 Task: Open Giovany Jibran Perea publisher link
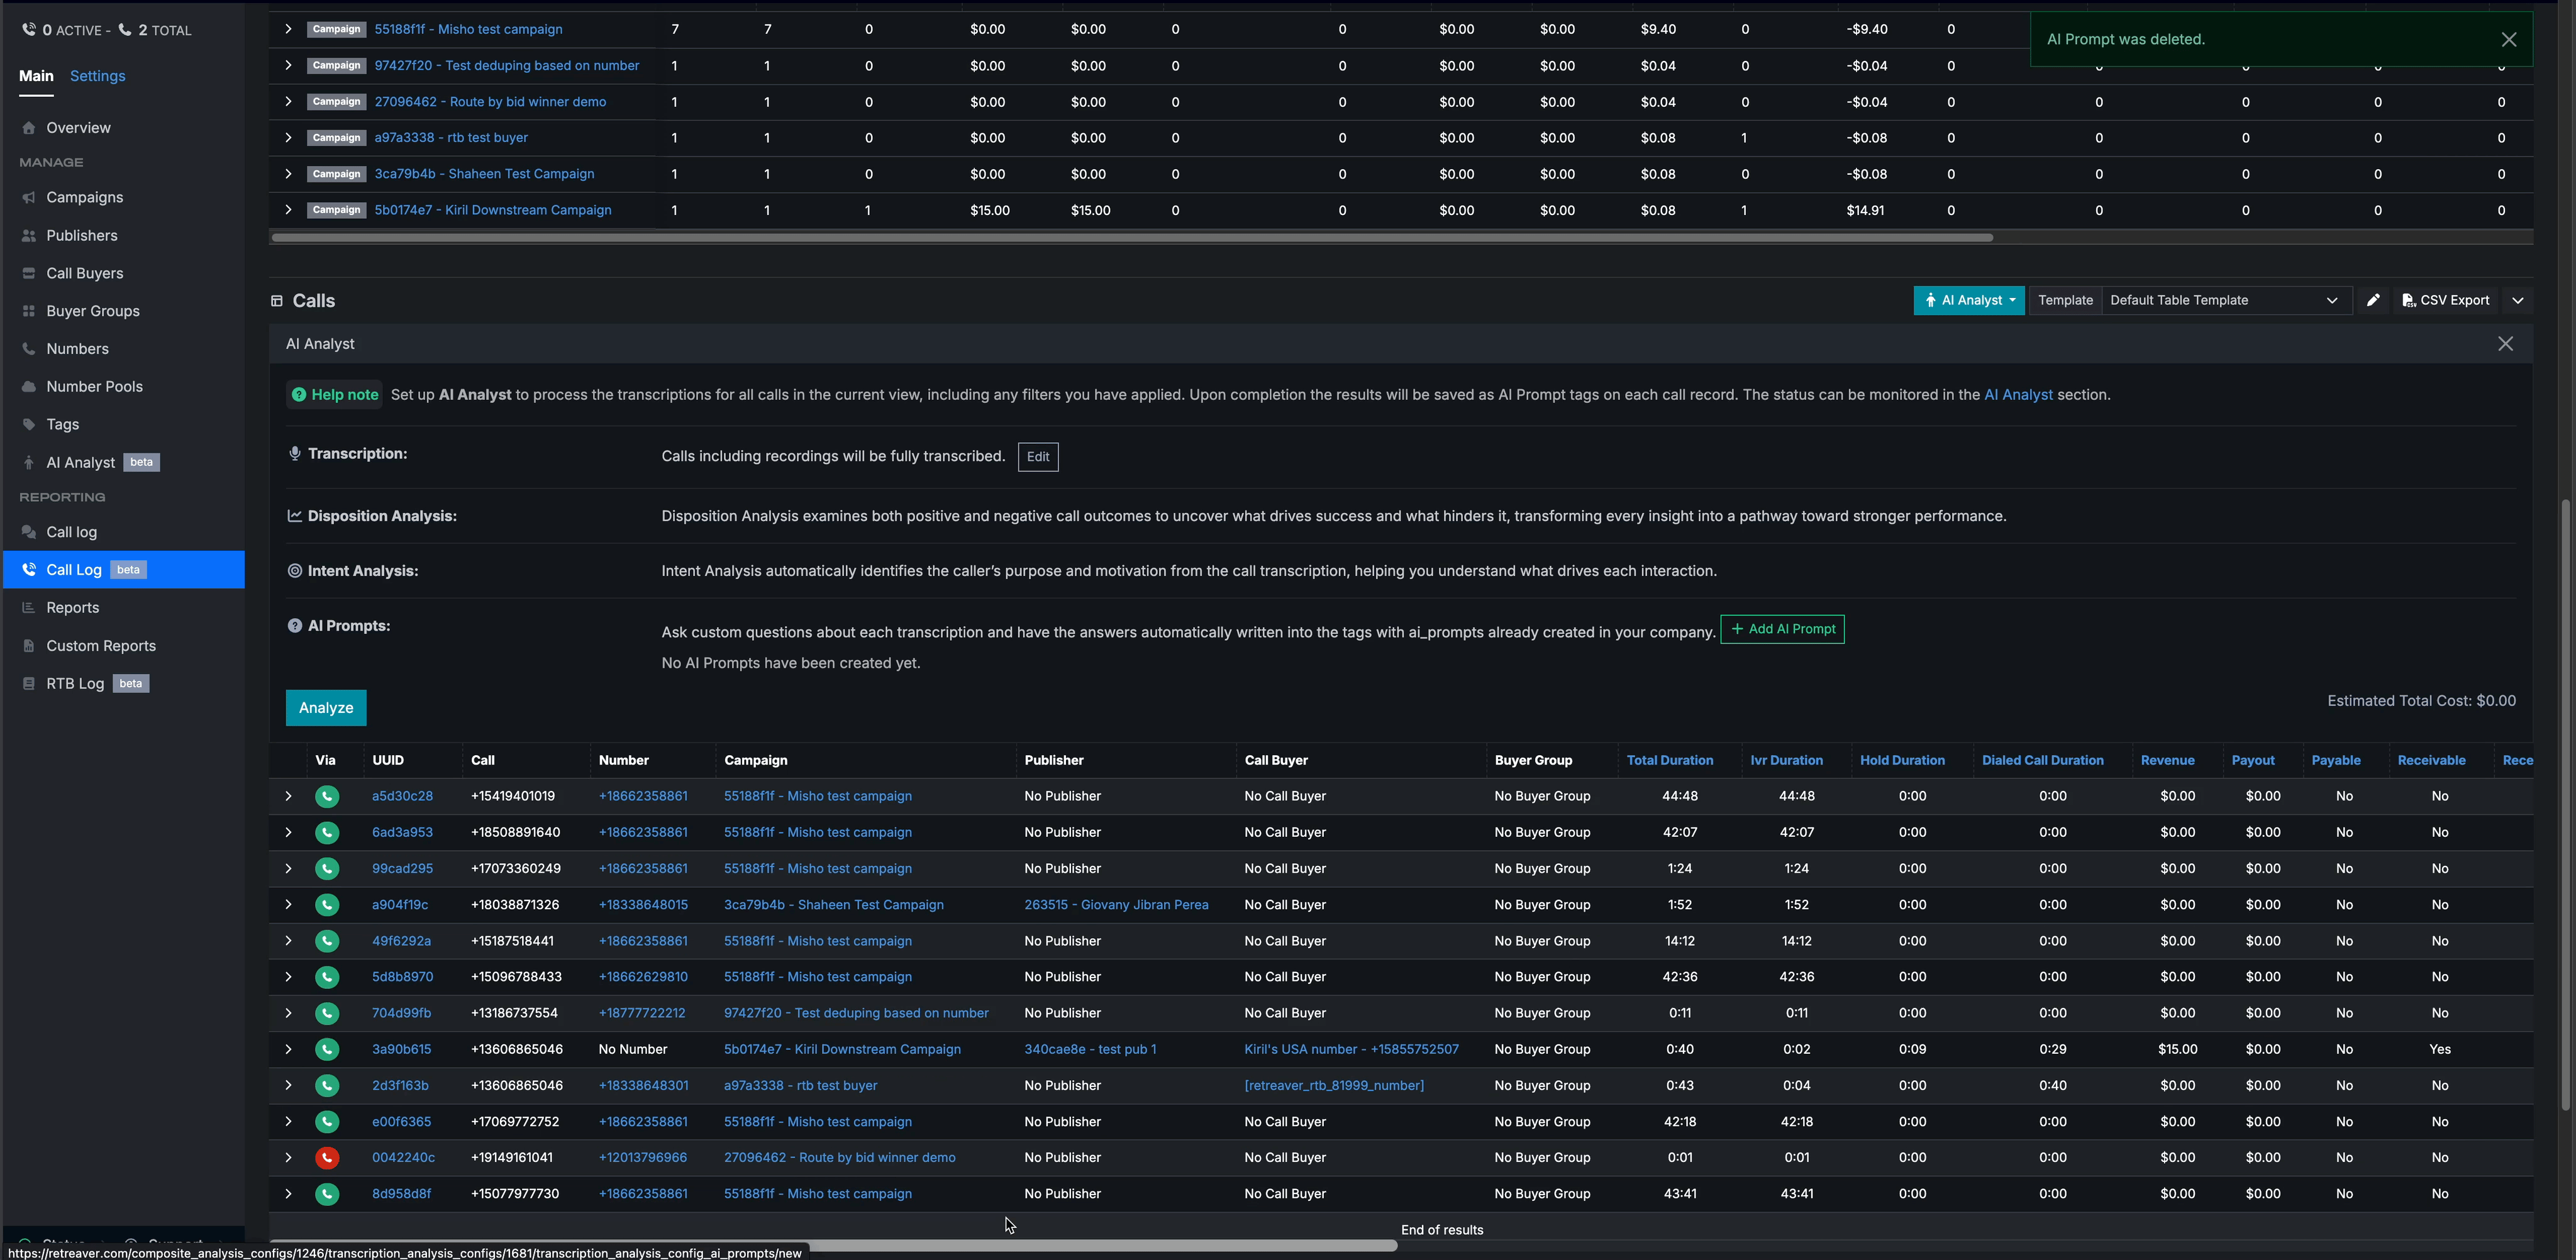[x=1116, y=905]
